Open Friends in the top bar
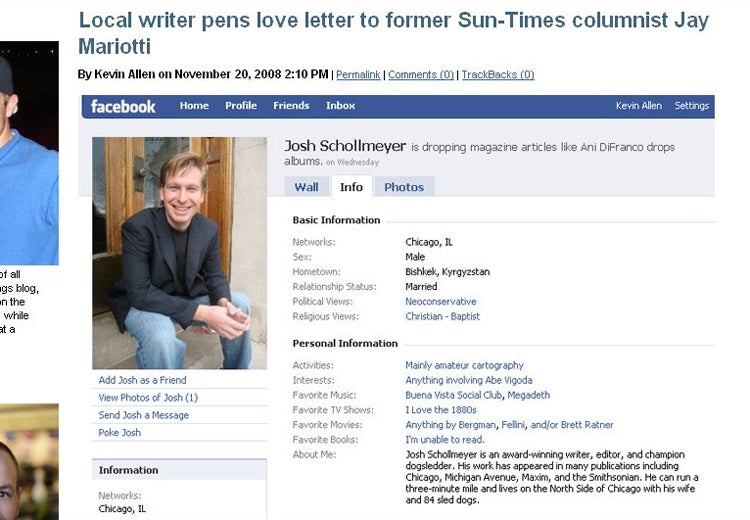The image size is (750, 520). click(291, 106)
